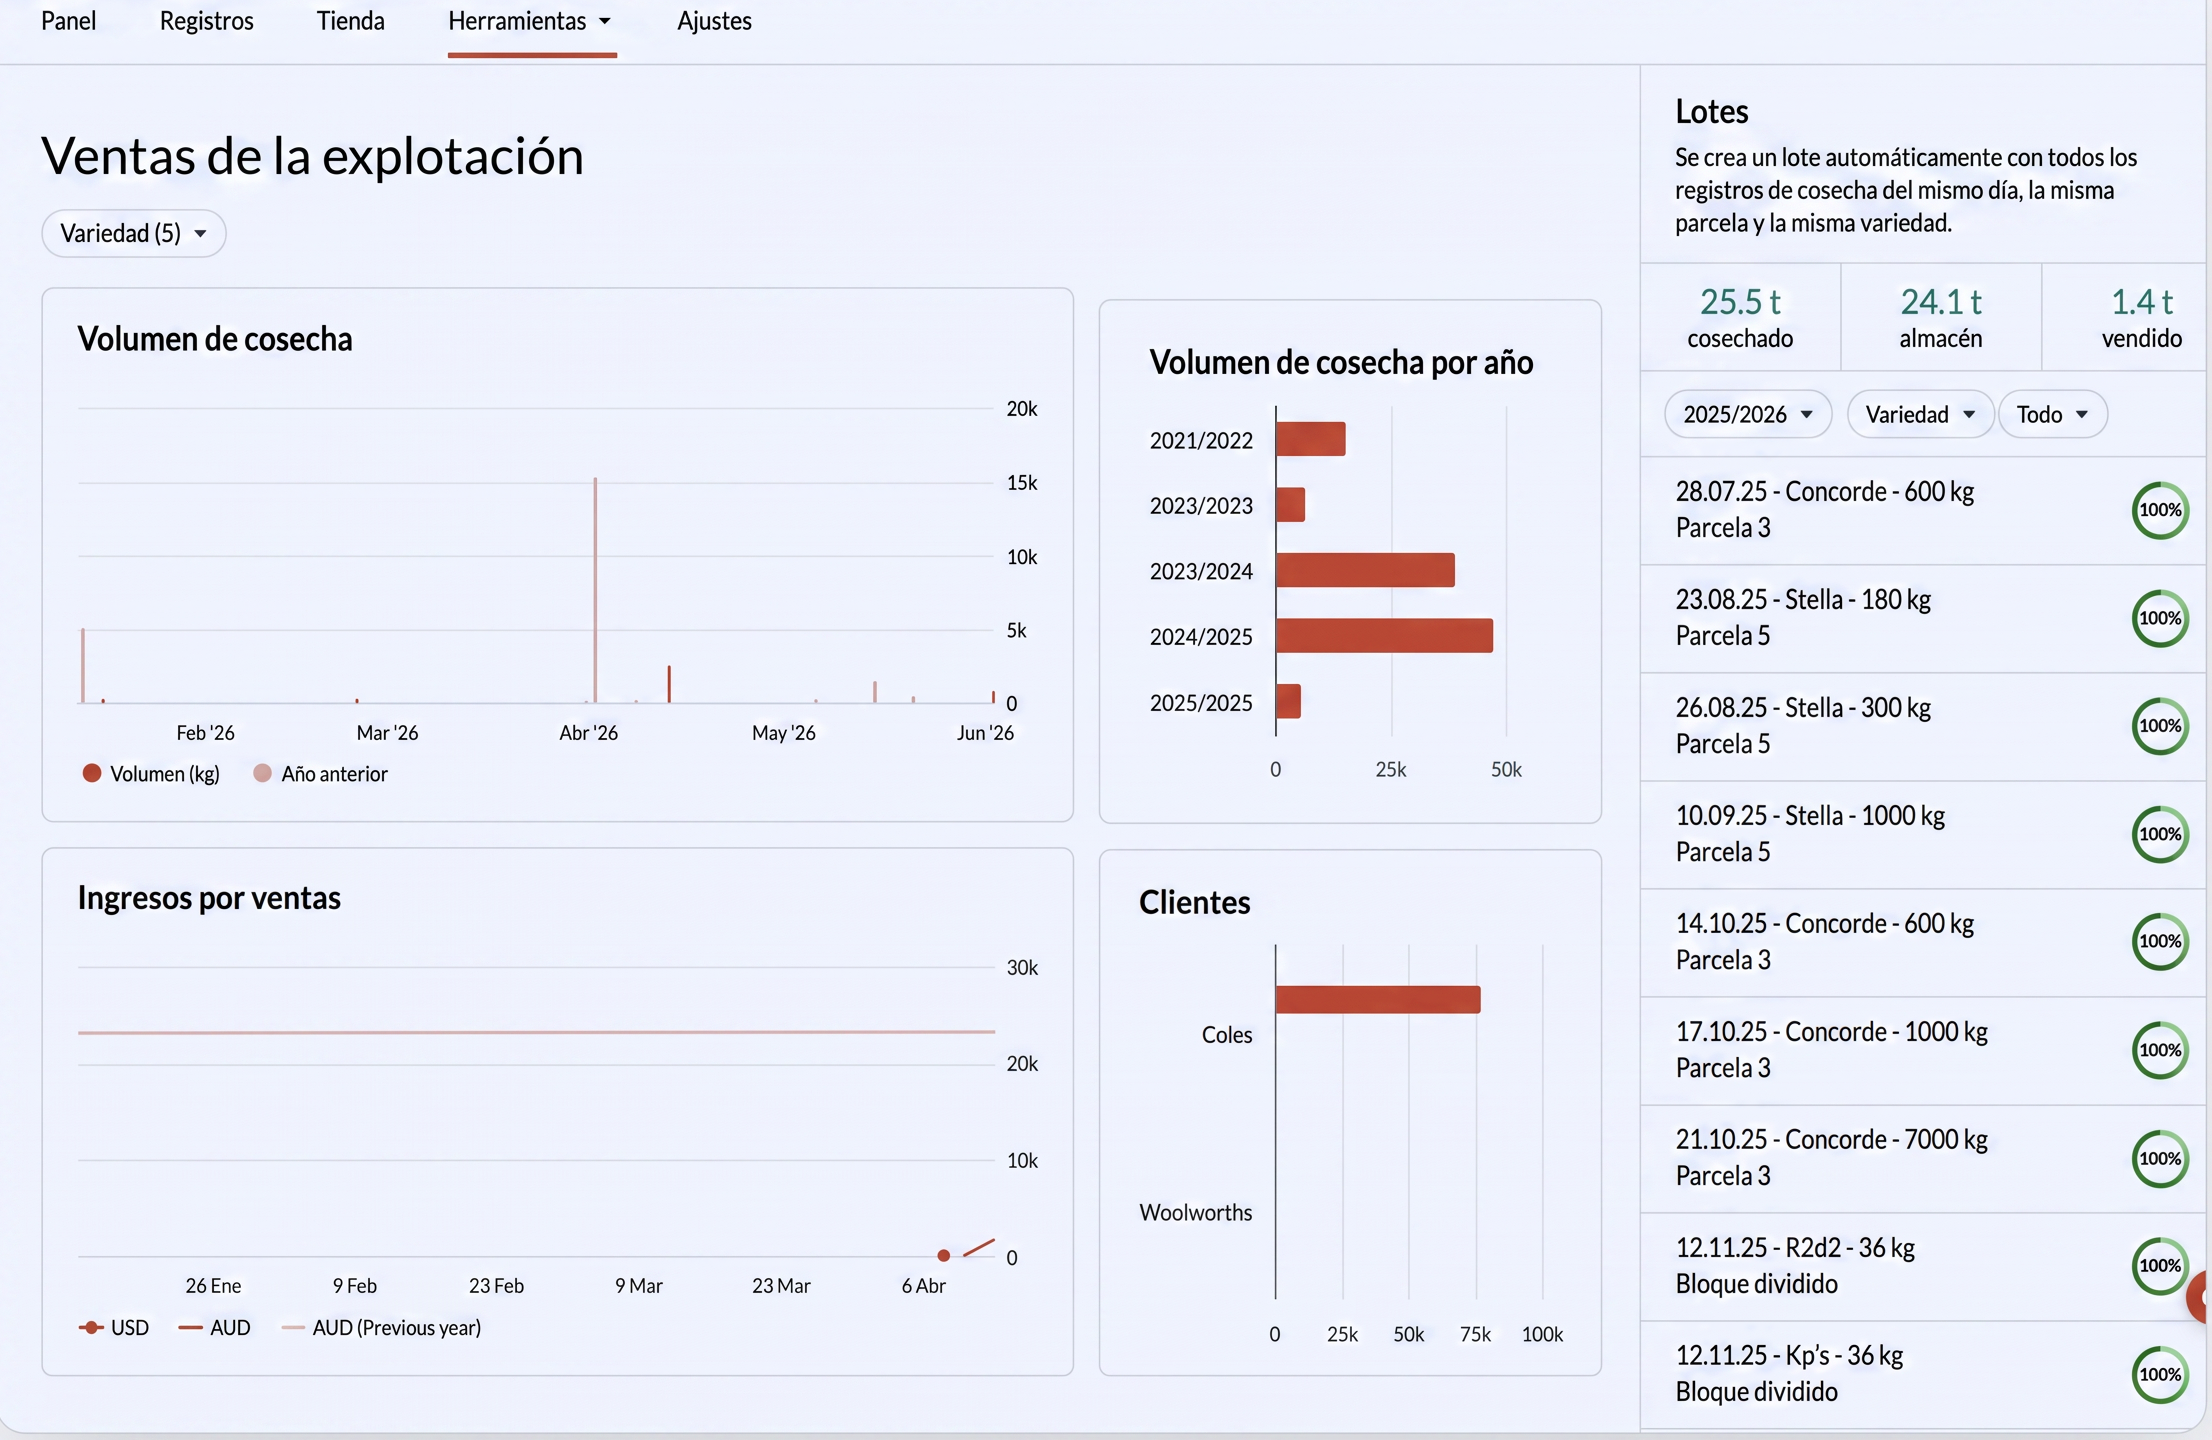Click the Coles client bar
The width and height of the screenshot is (2212, 1440).
[x=1378, y=999]
